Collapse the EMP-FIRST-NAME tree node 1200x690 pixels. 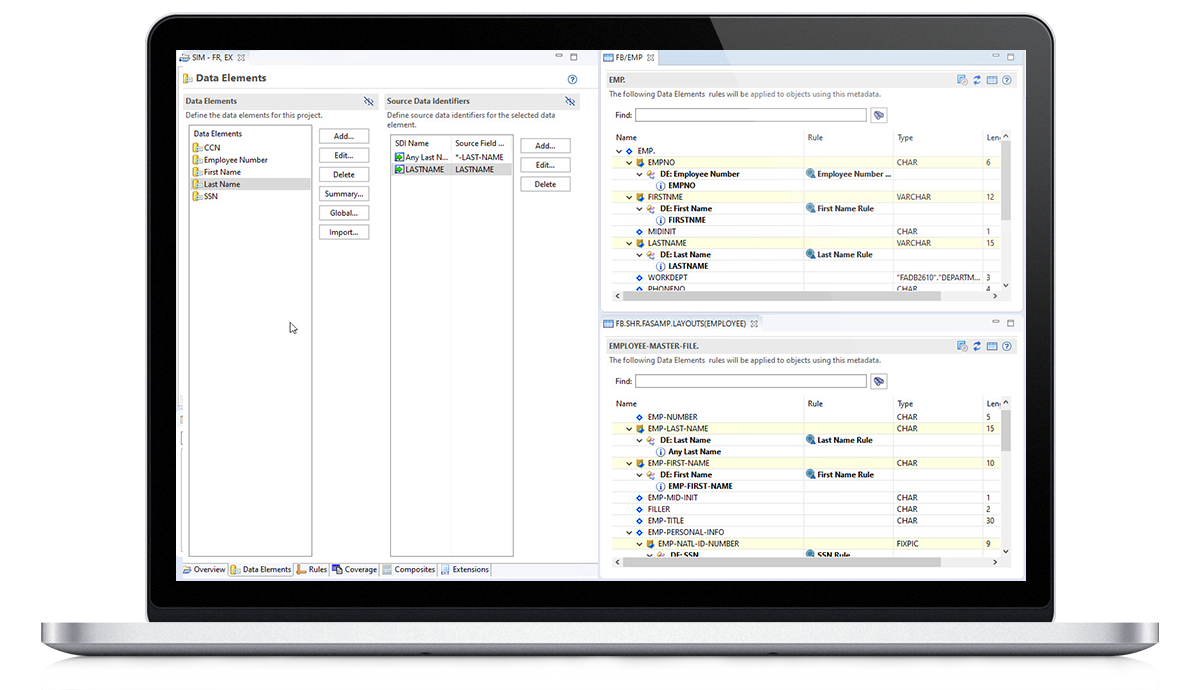[x=629, y=463]
